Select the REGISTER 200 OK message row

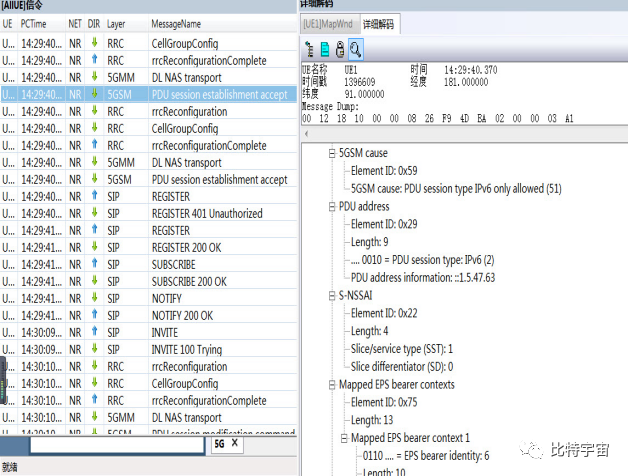[148, 247]
